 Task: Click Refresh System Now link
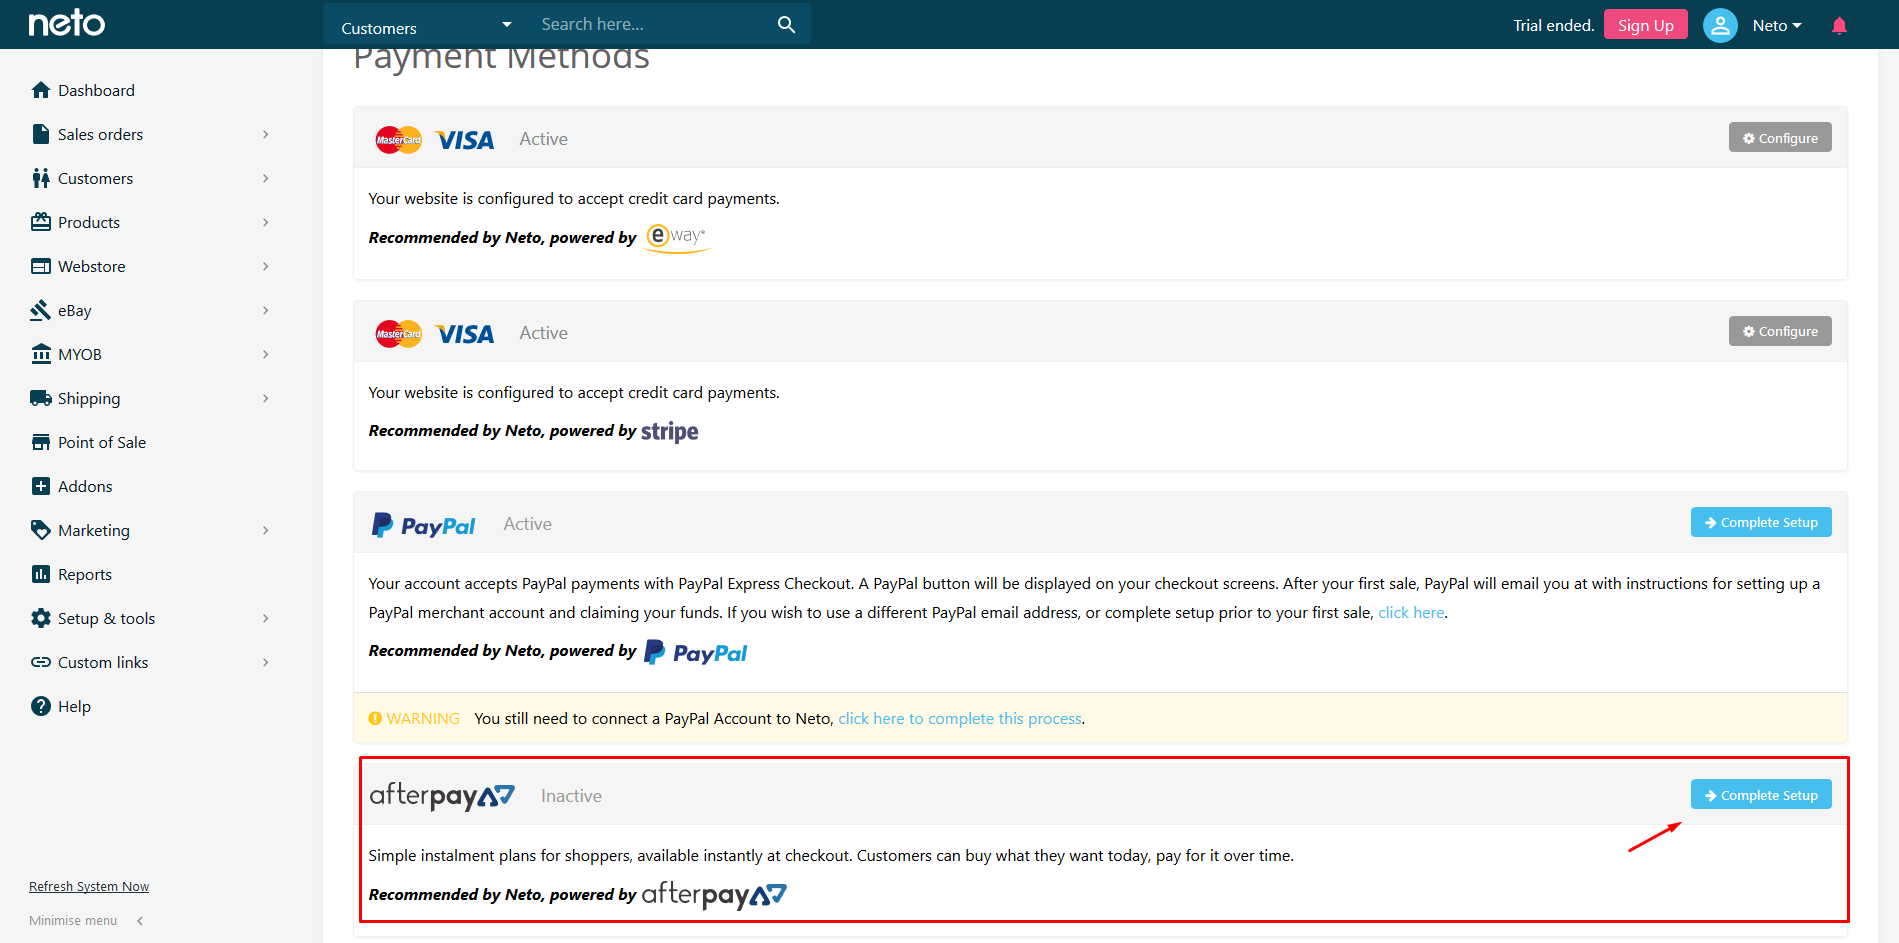coord(89,887)
